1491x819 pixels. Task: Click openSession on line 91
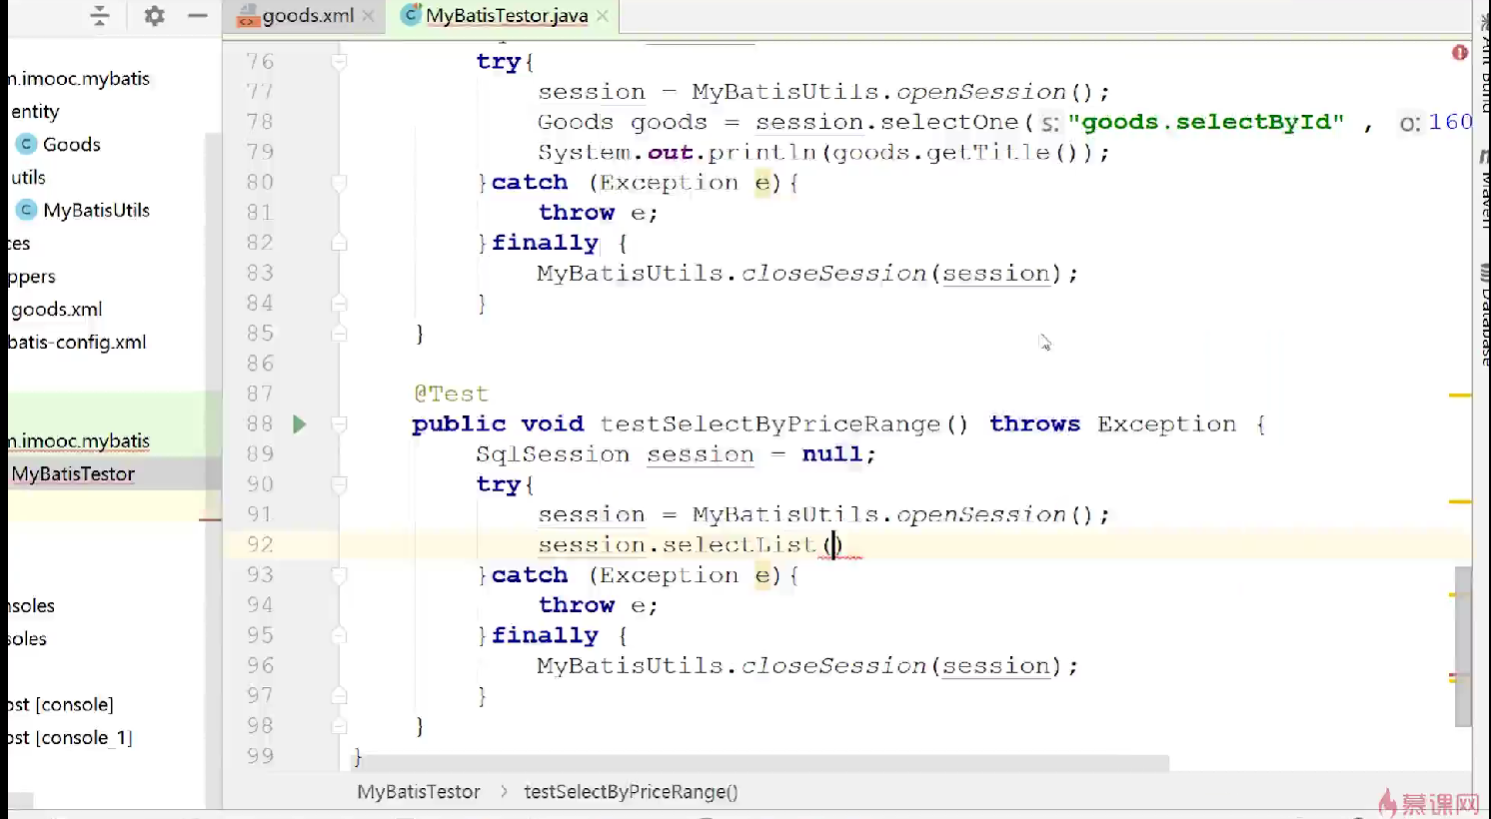981,515
